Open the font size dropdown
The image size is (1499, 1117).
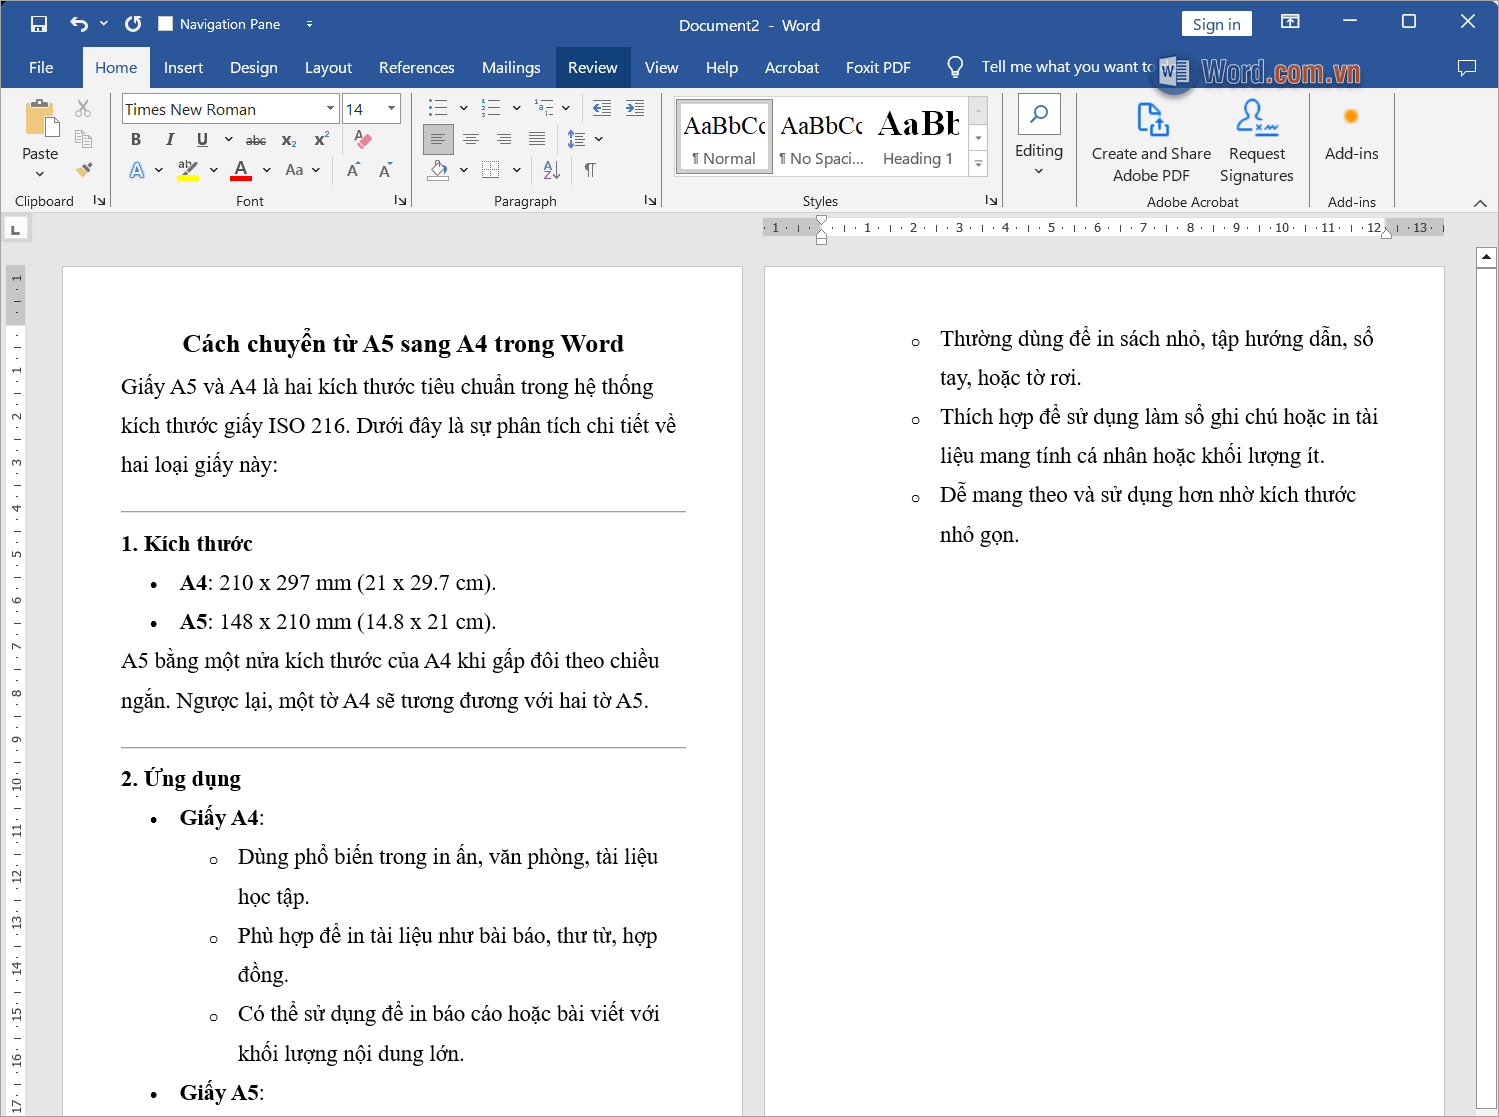[x=391, y=108]
